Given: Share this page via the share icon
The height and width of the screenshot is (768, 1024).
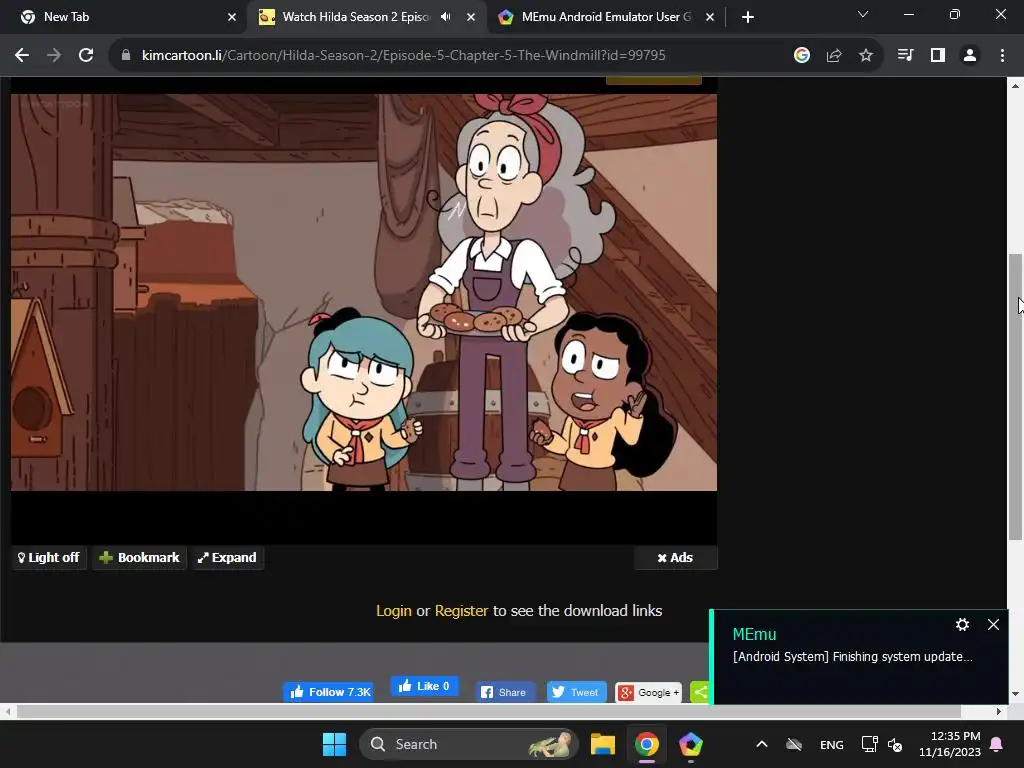Looking at the screenshot, I should [x=834, y=56].
